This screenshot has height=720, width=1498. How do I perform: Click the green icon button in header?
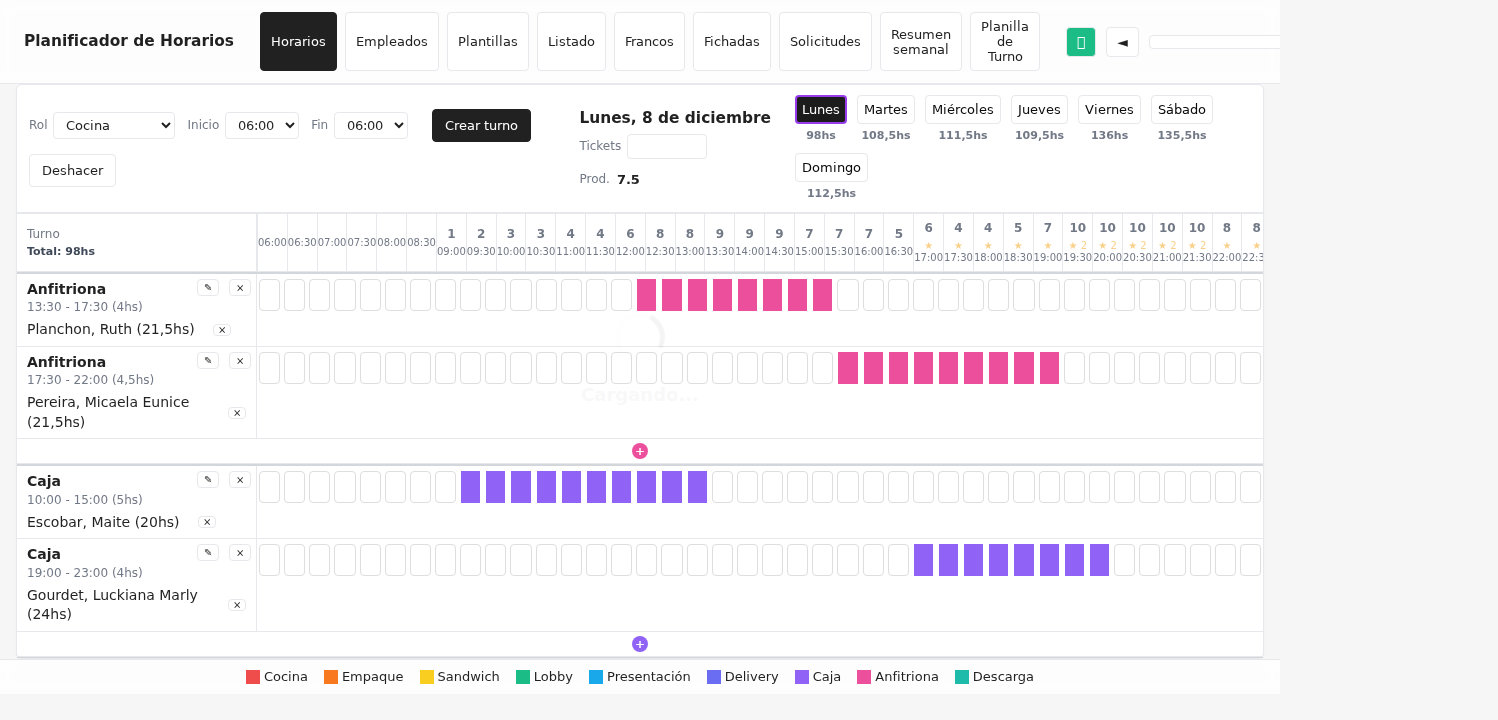pyautogui.click(x=1081, y=42)
